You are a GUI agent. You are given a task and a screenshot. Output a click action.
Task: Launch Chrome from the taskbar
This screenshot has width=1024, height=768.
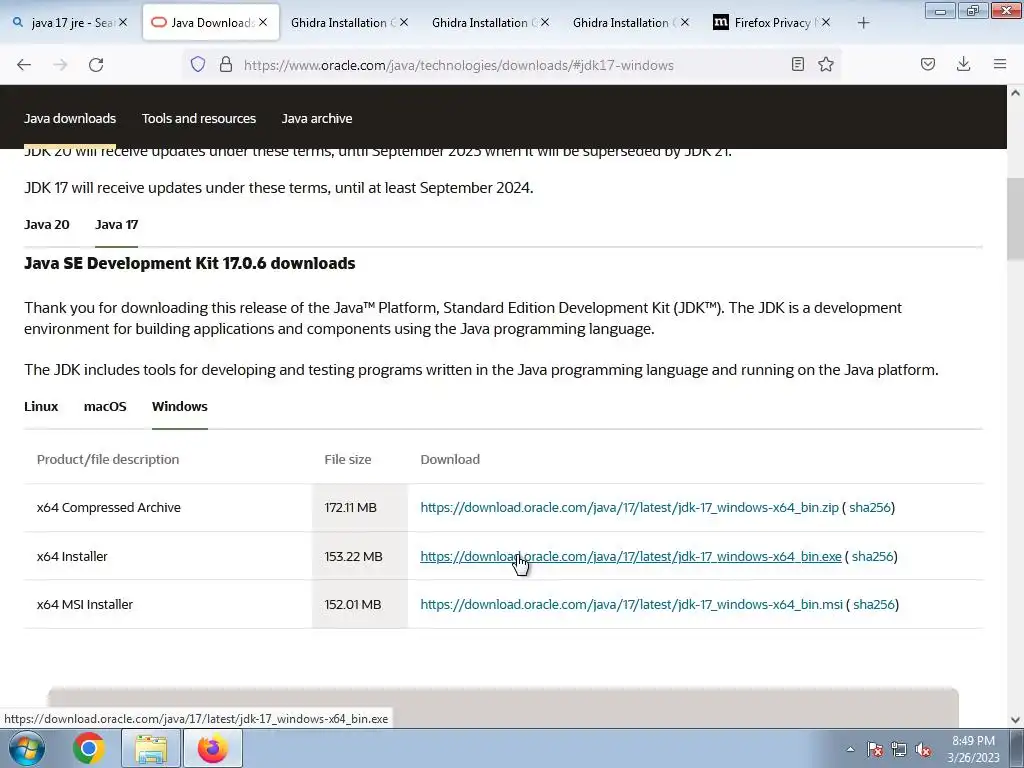pyautogui.click(x=88, y=748)
